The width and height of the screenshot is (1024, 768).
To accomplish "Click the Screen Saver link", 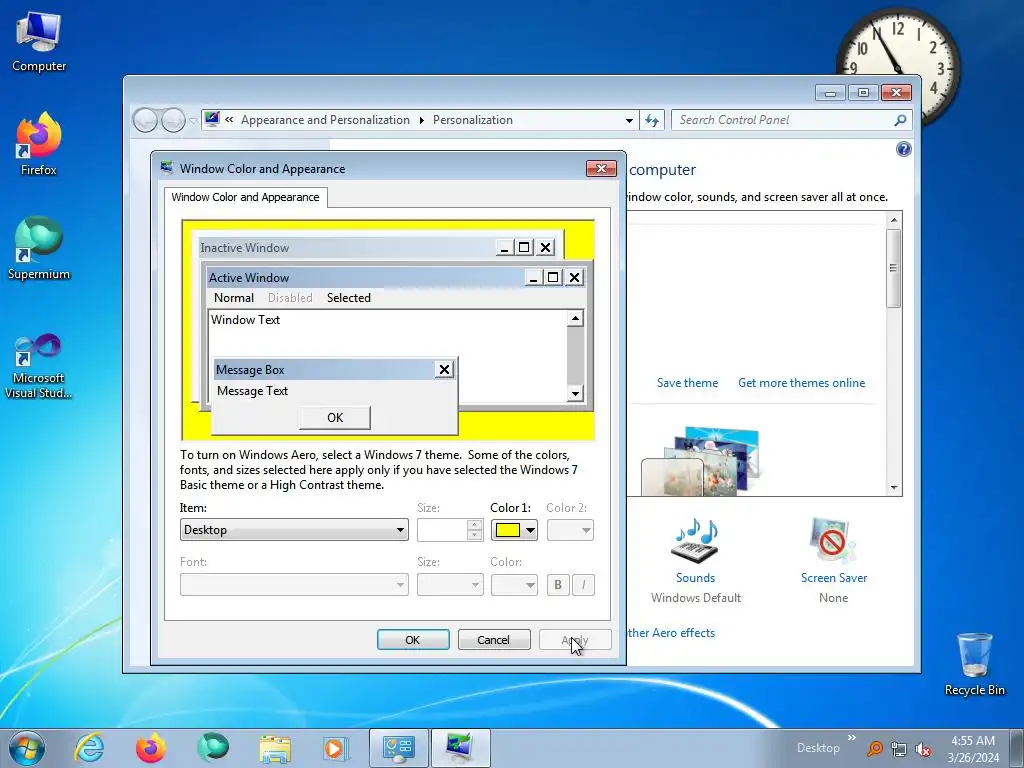I will pyautogui.click(x=834, y=578).
